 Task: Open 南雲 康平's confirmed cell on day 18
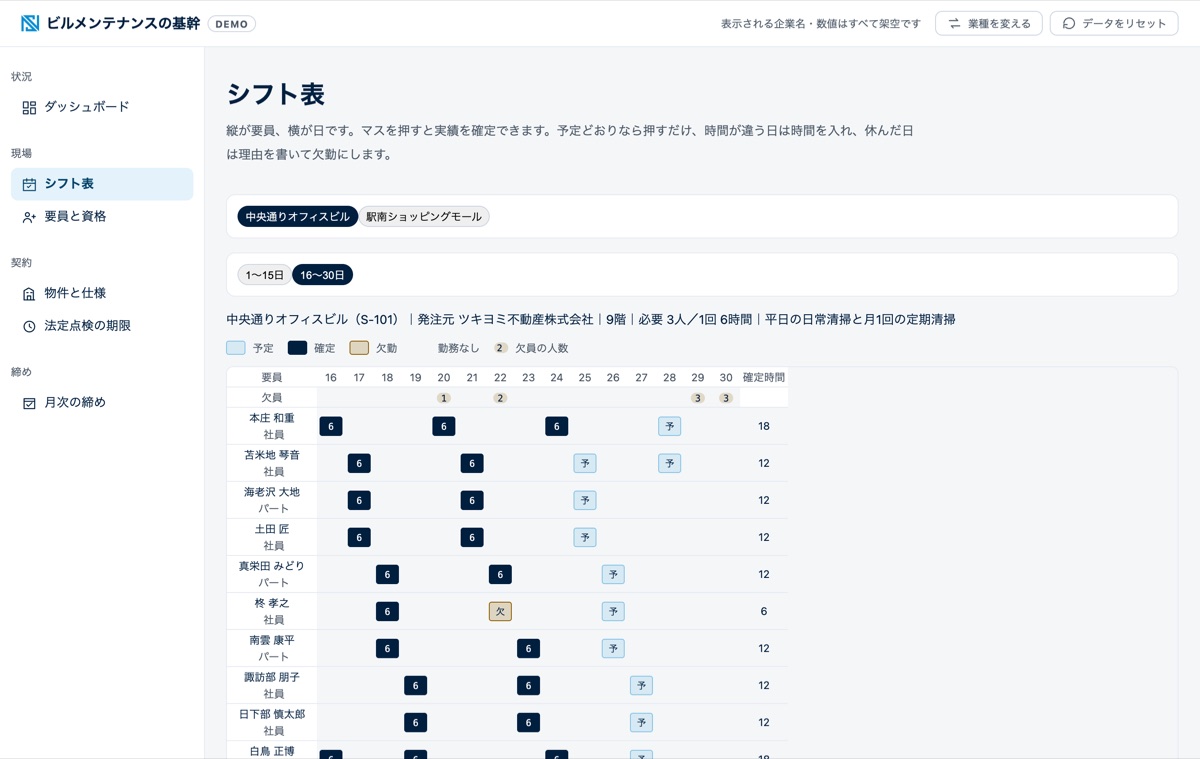(387, 648)
